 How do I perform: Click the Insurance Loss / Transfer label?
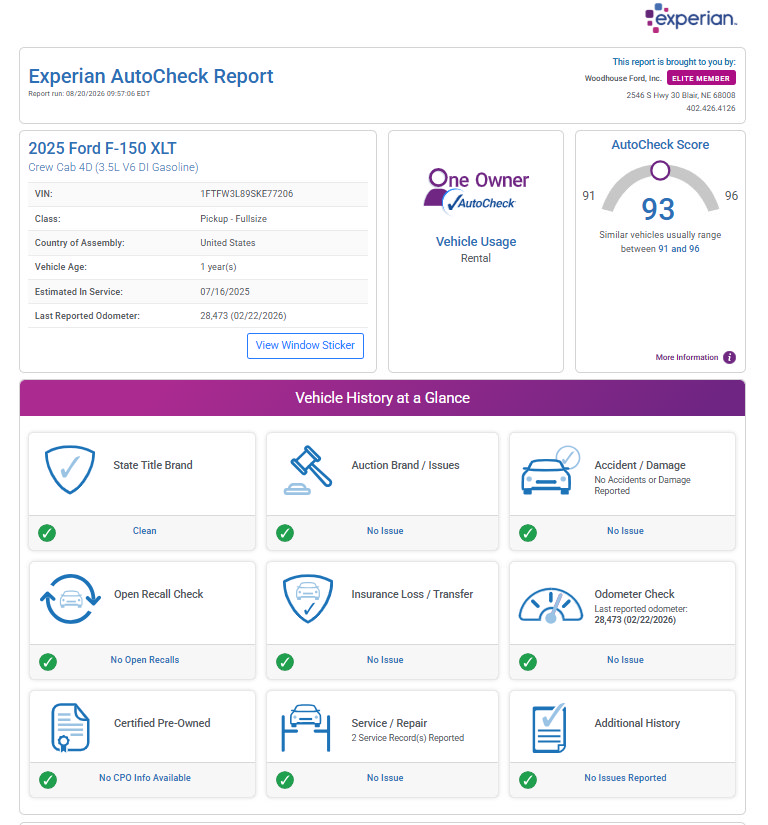(412, 594)
